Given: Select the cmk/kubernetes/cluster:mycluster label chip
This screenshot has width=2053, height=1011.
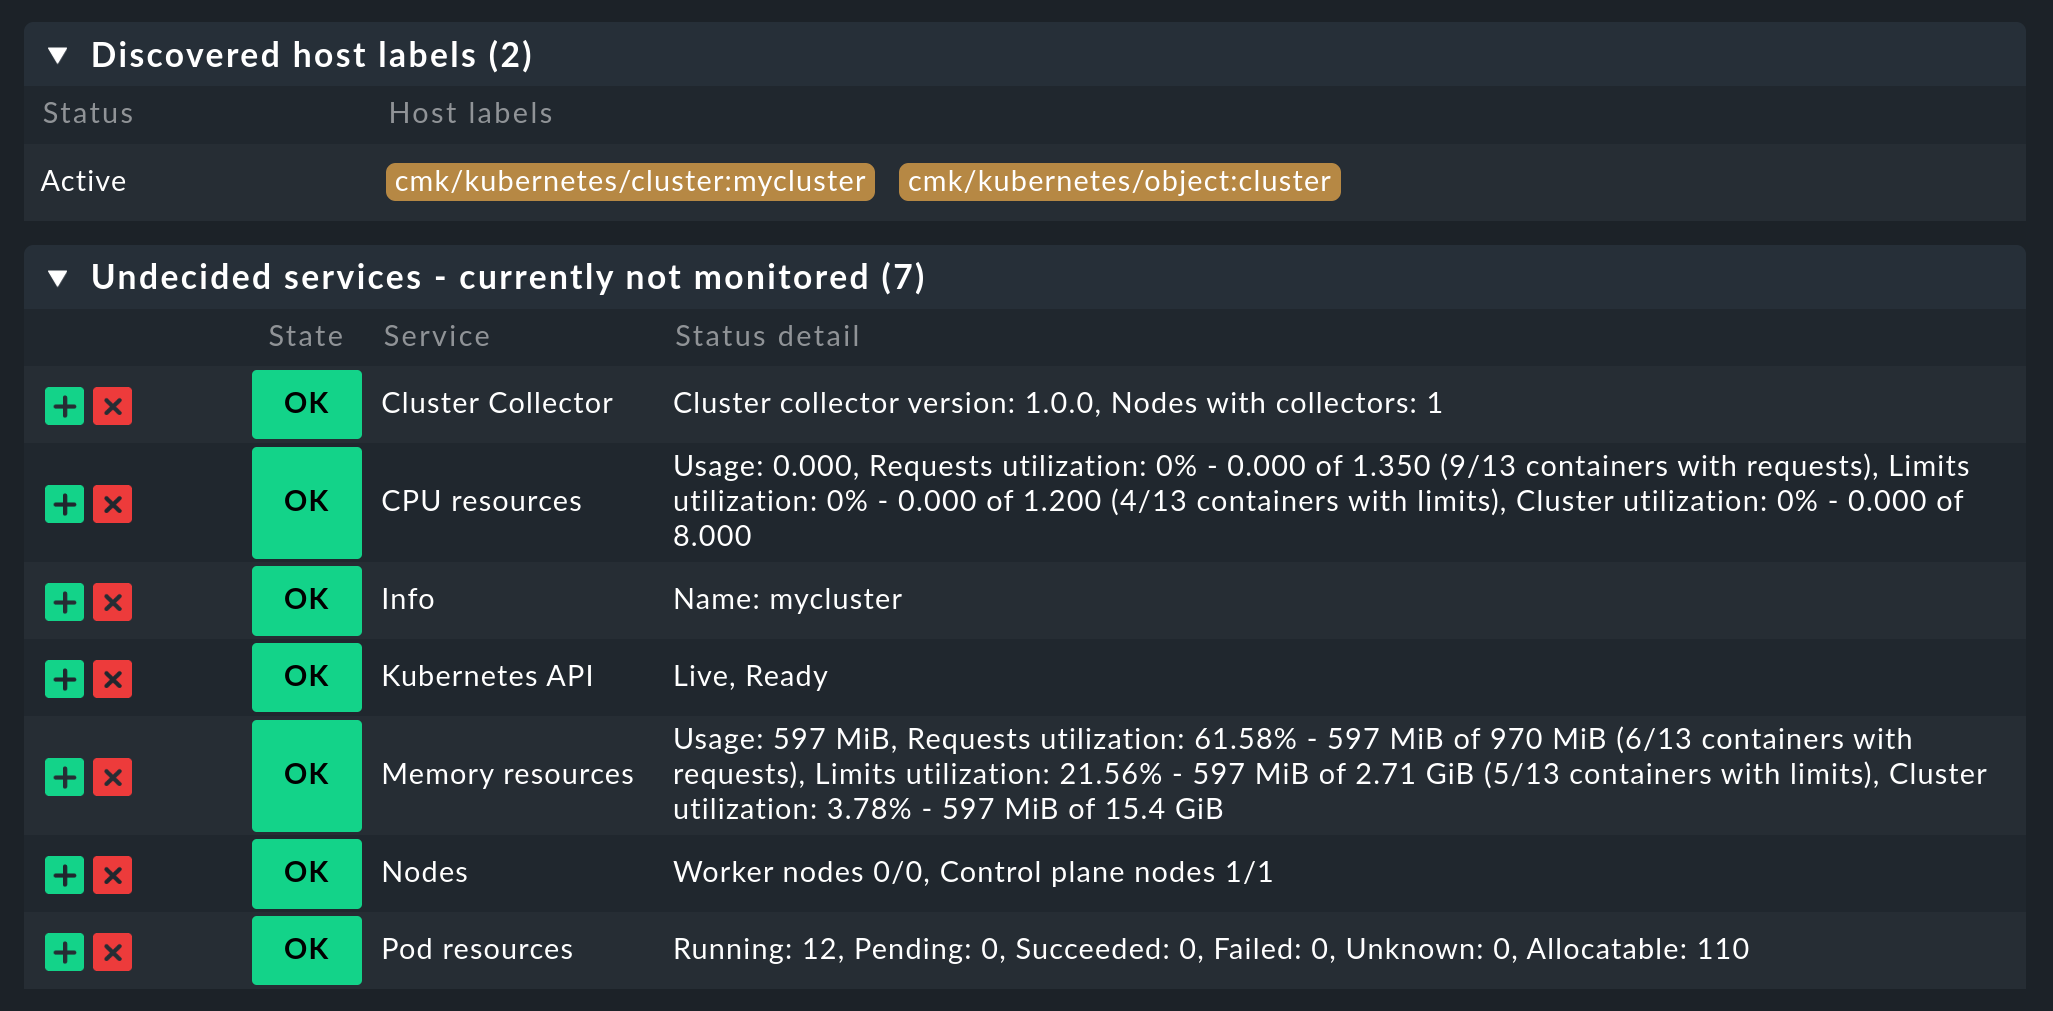Looking at the screenshot, I should click(x=629, y=181).
